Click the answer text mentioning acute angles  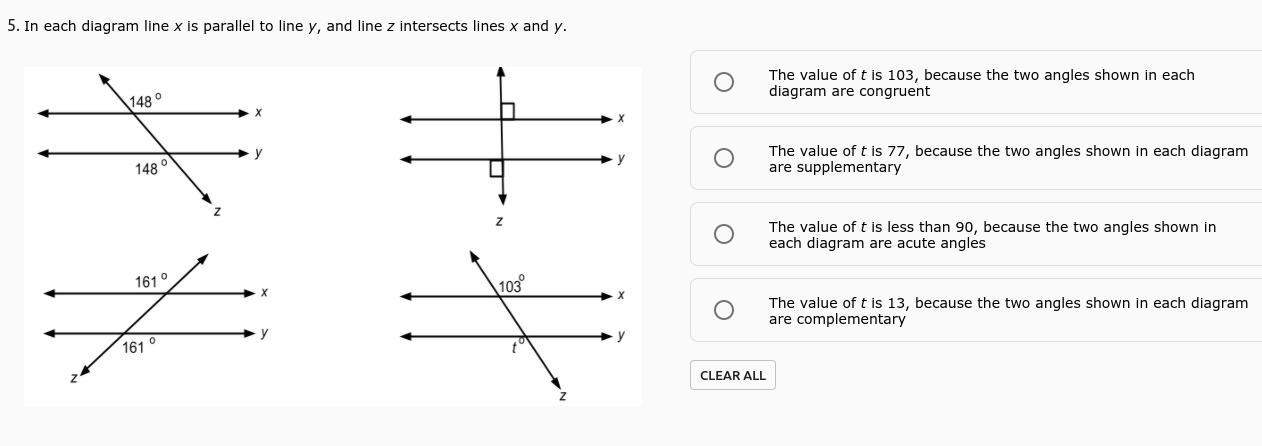pyautogui.click(x=991, y=235)
